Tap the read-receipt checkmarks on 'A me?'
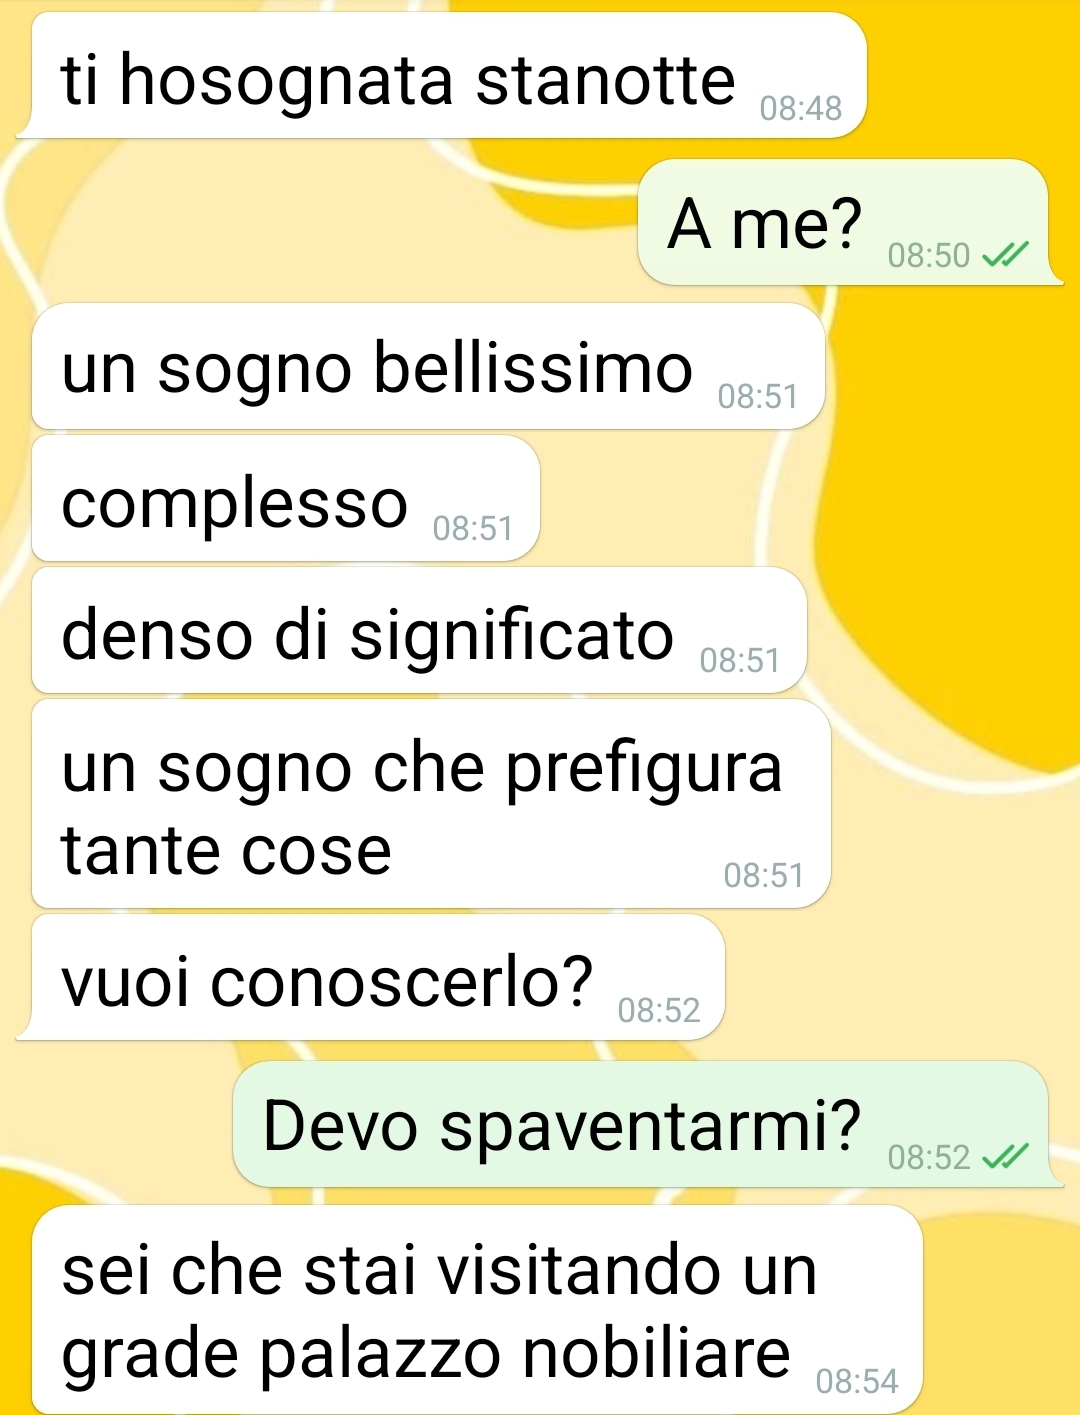The height and width of the screenshot is (1415, 1080). pos(1004,256)
